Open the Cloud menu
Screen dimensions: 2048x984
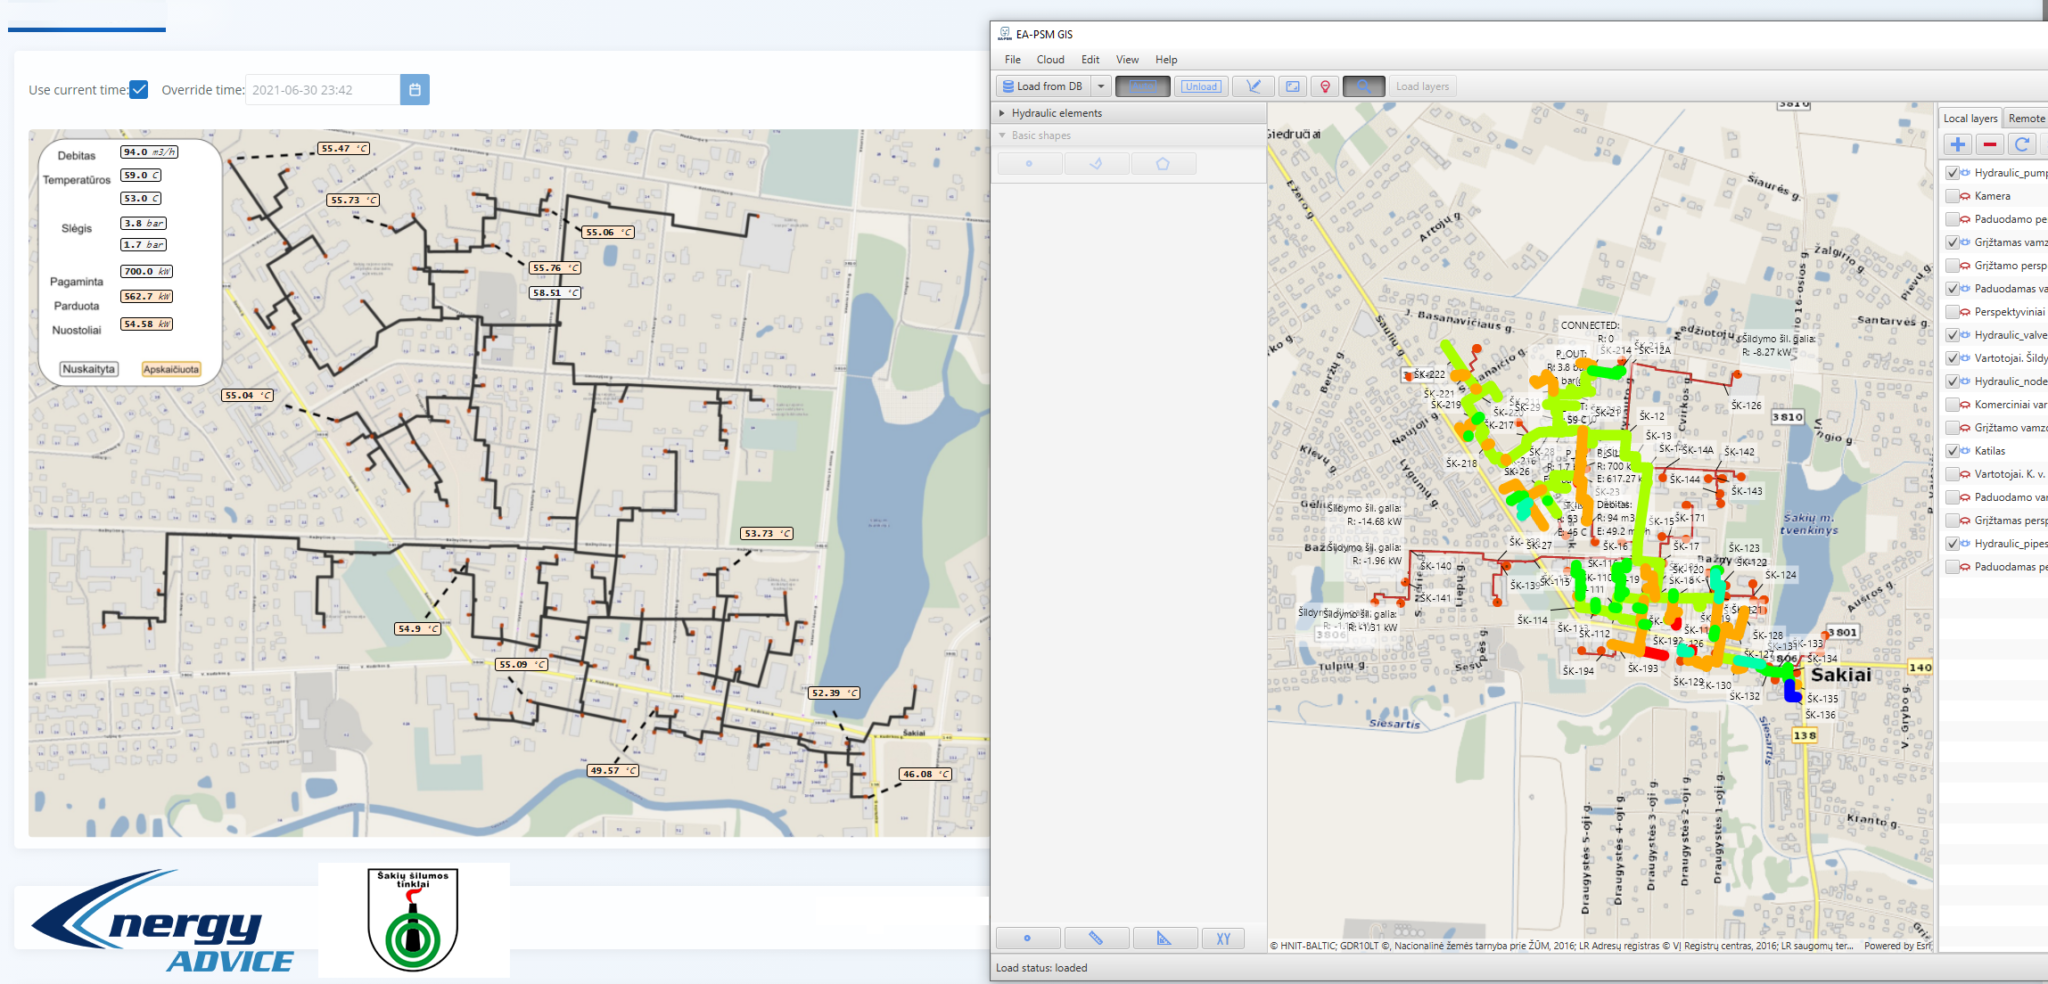click(1050, 60)
